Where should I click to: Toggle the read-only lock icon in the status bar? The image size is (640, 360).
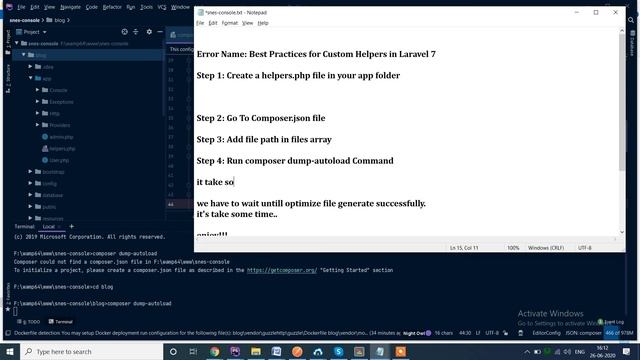505,333
